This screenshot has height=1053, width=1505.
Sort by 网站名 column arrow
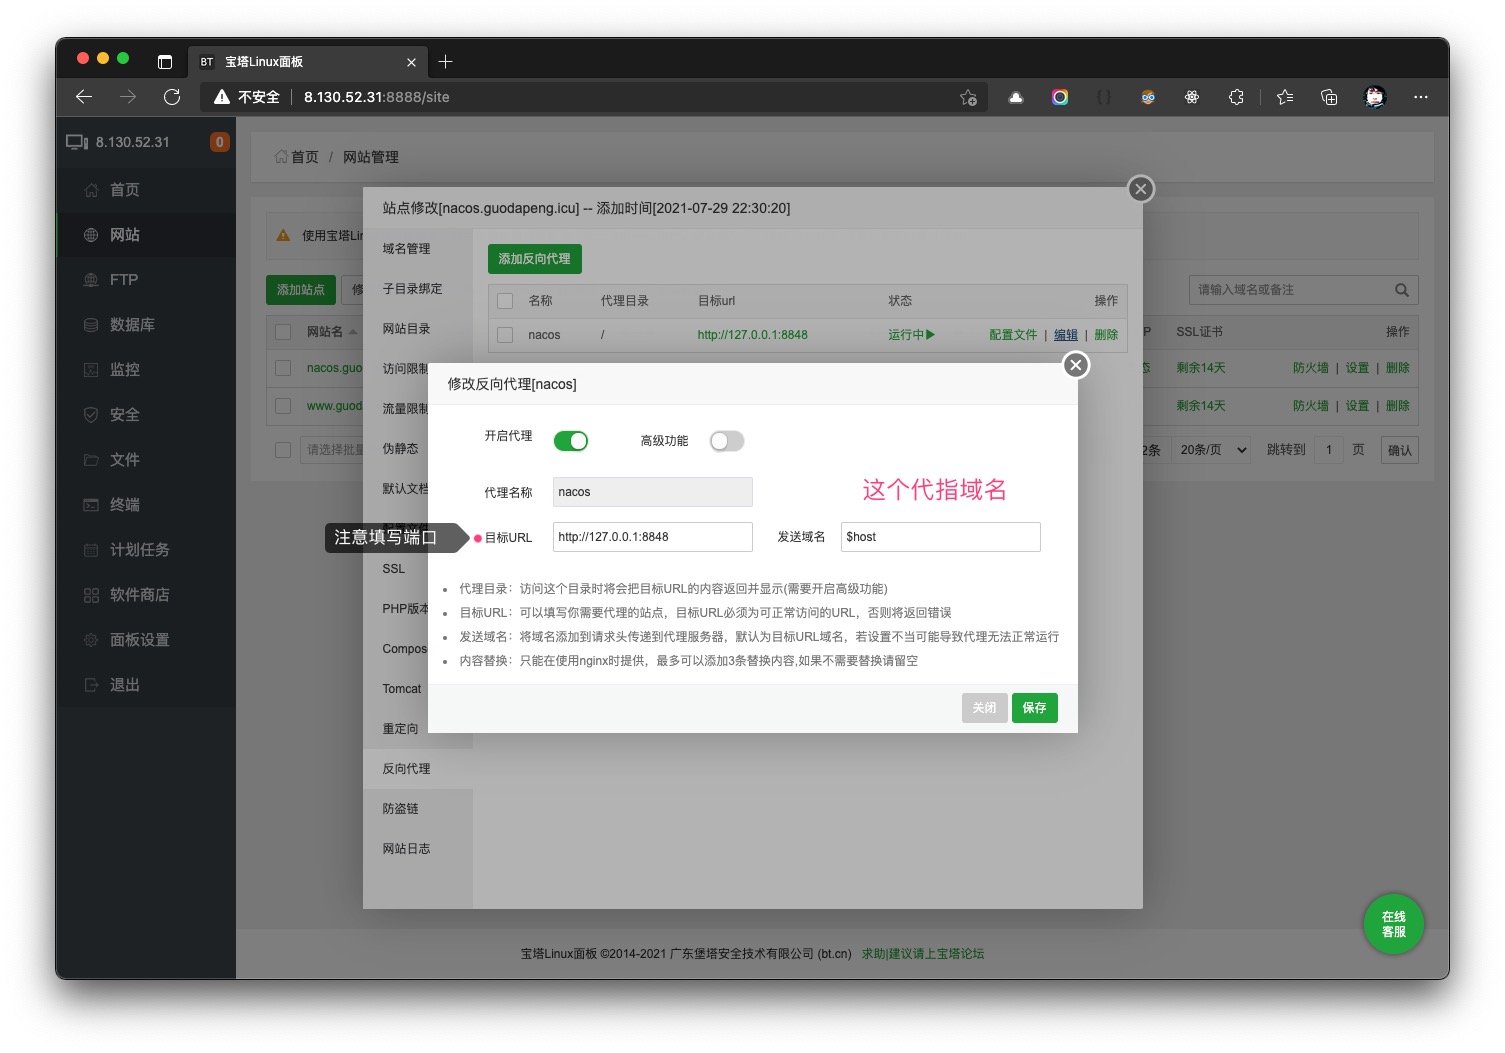pos(353,332)
